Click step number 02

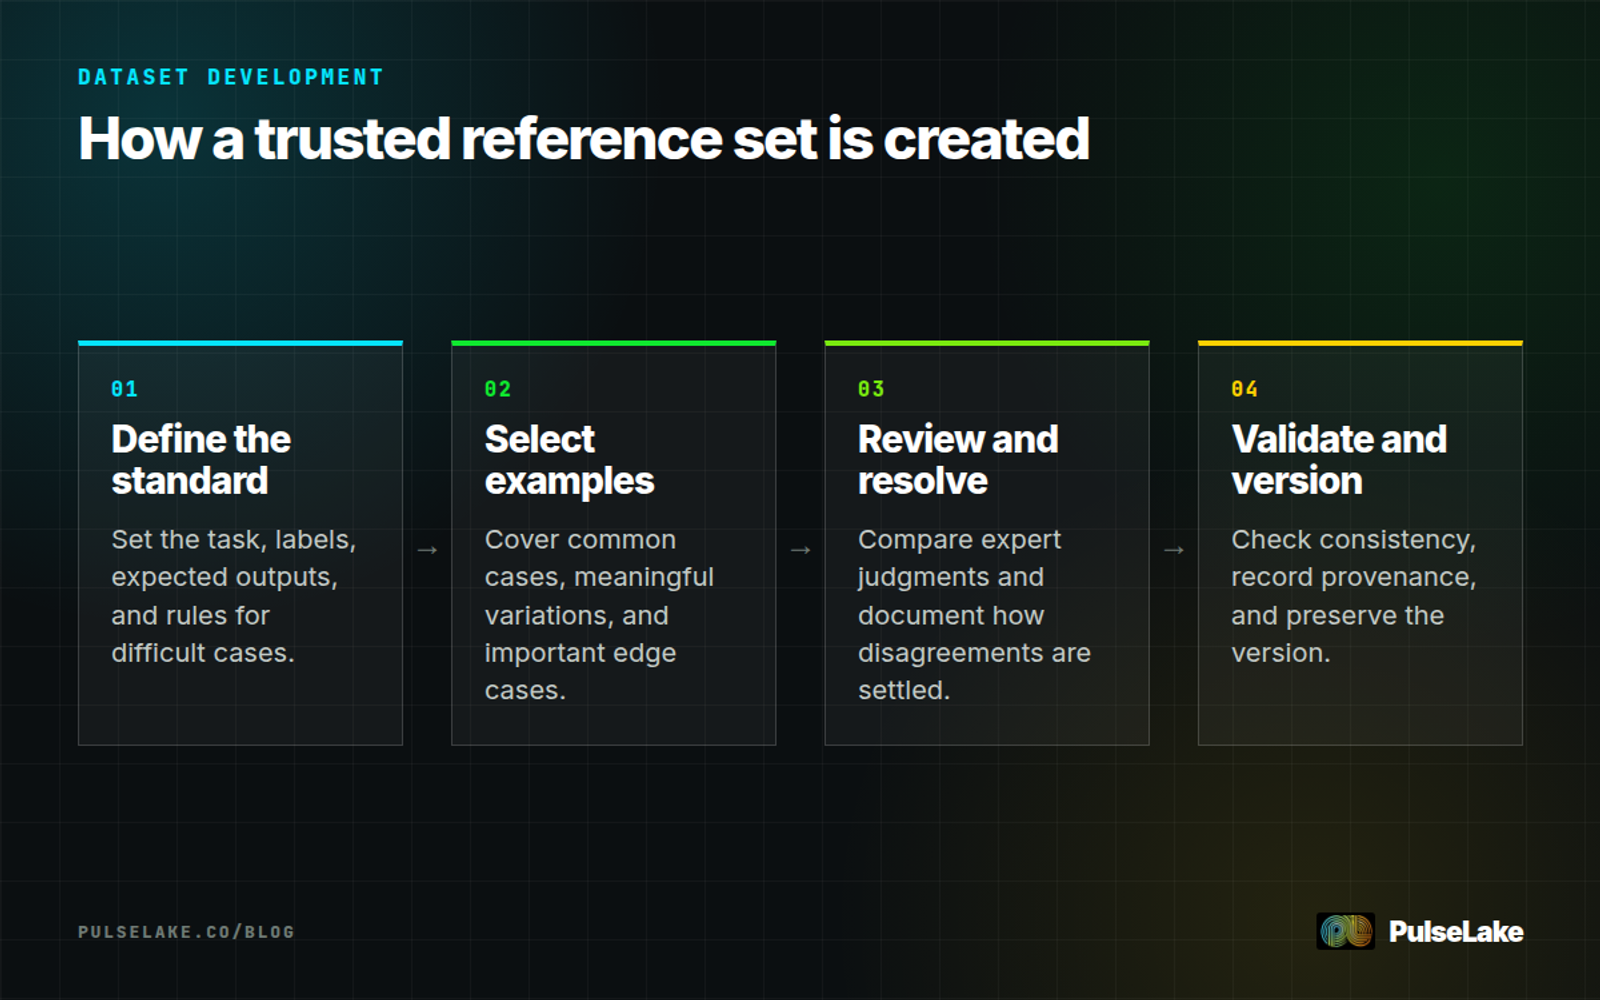[x=497, y=389]
